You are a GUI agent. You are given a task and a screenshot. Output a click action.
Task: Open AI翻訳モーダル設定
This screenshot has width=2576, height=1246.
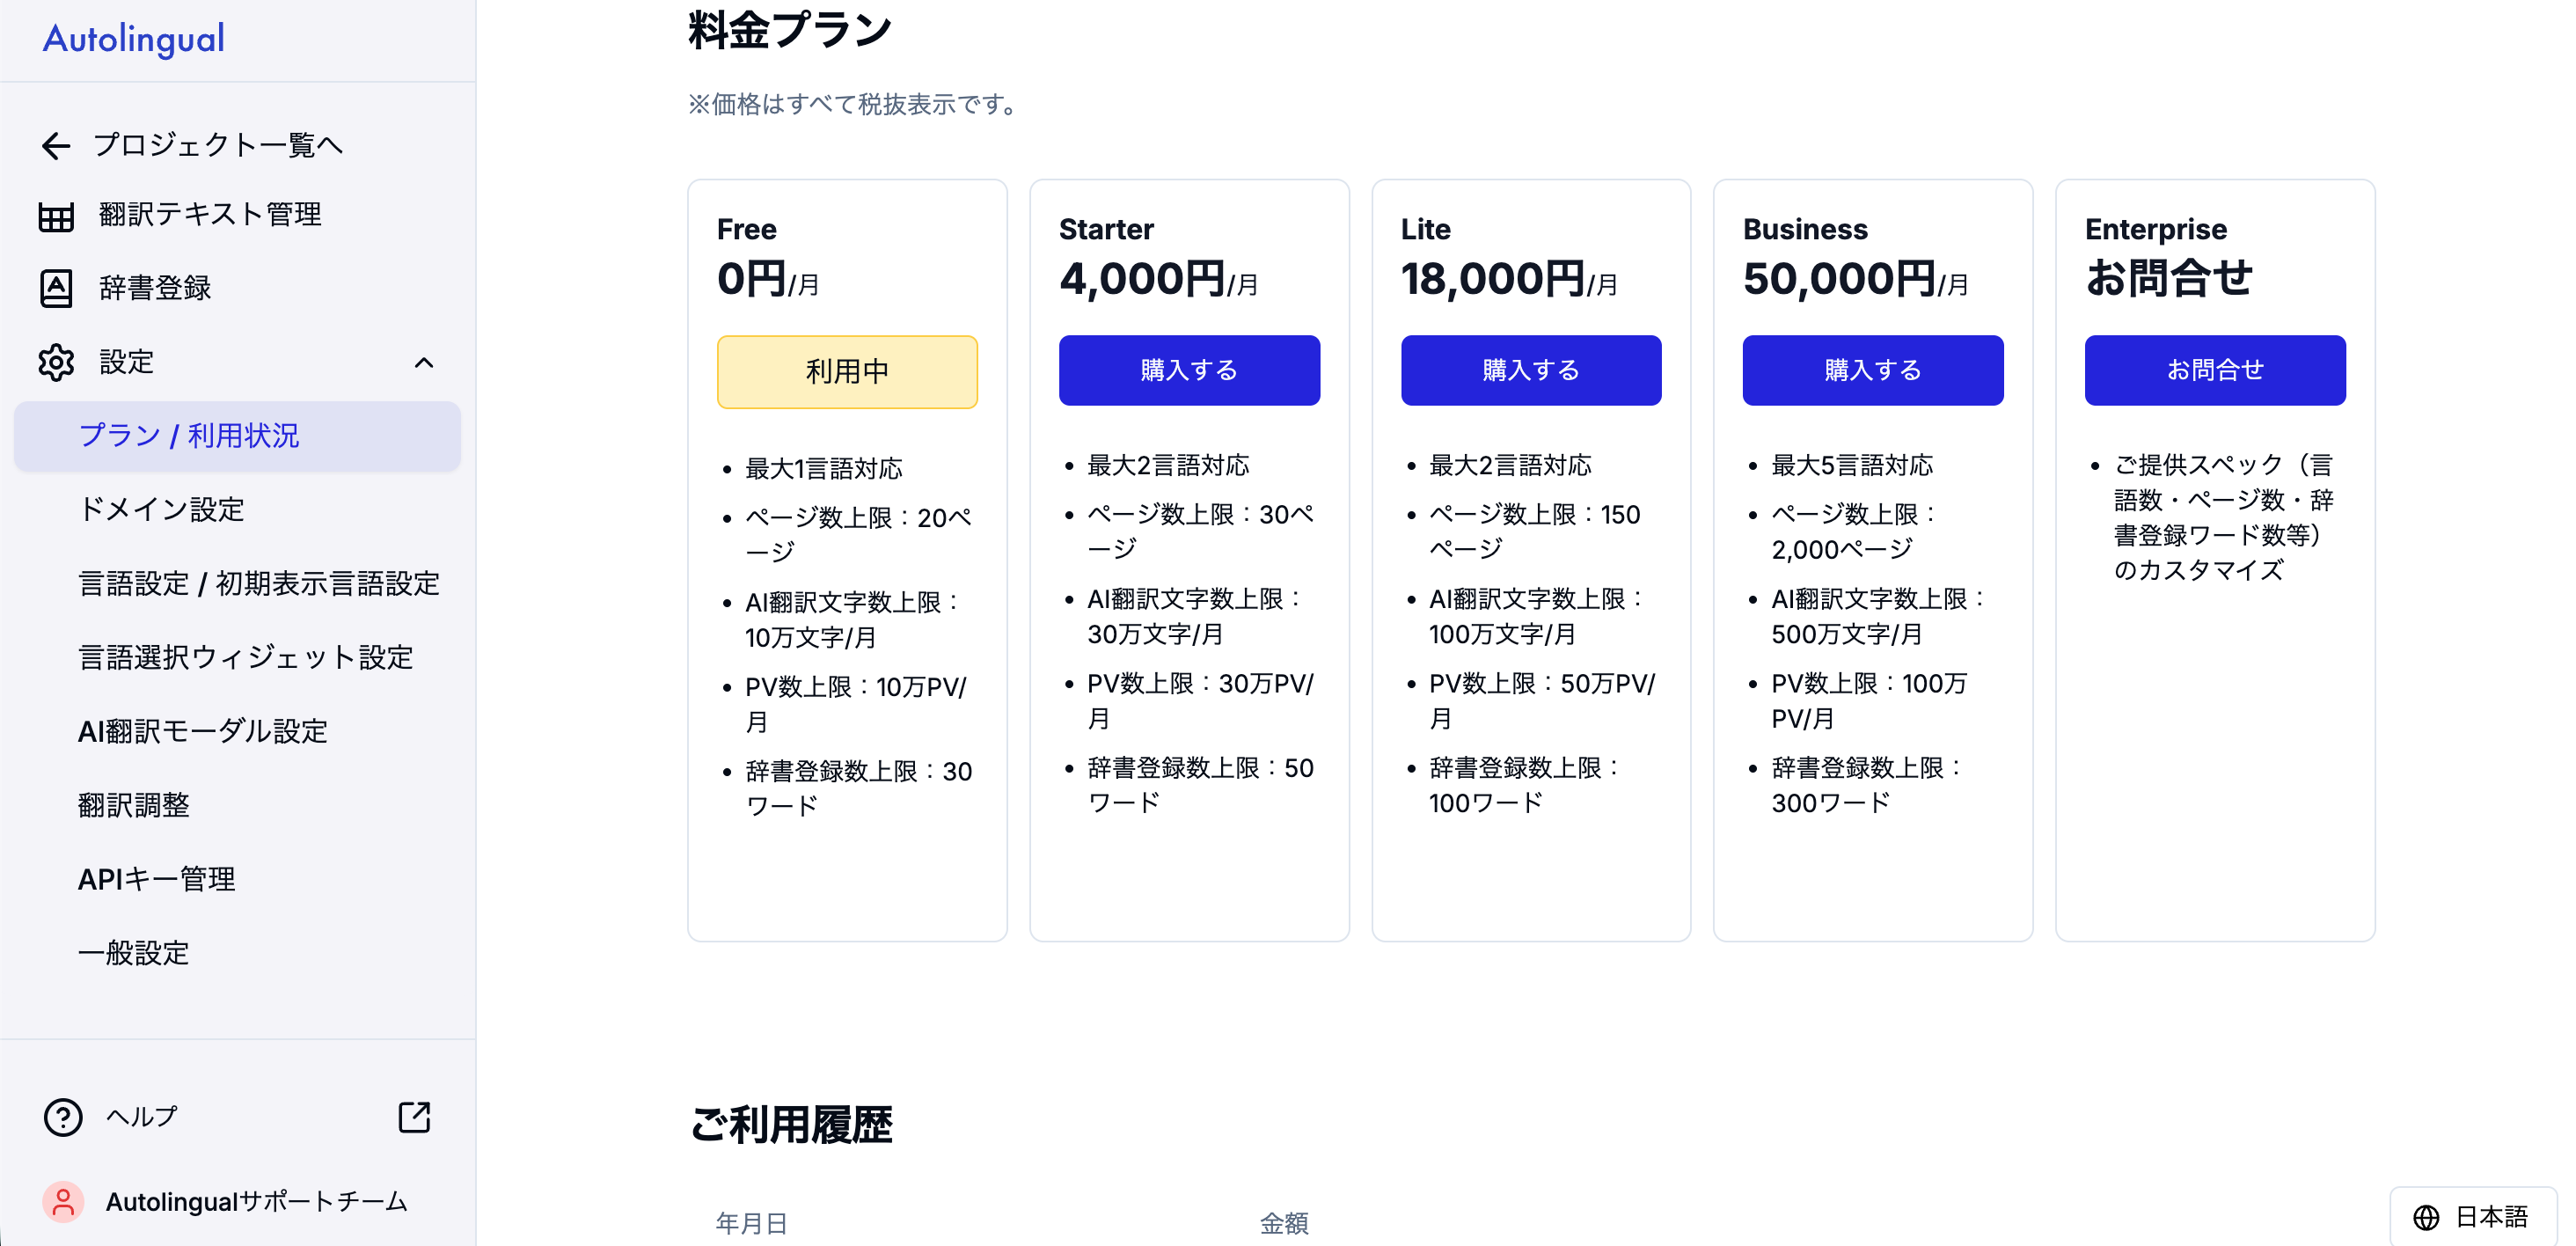[202, 731]
